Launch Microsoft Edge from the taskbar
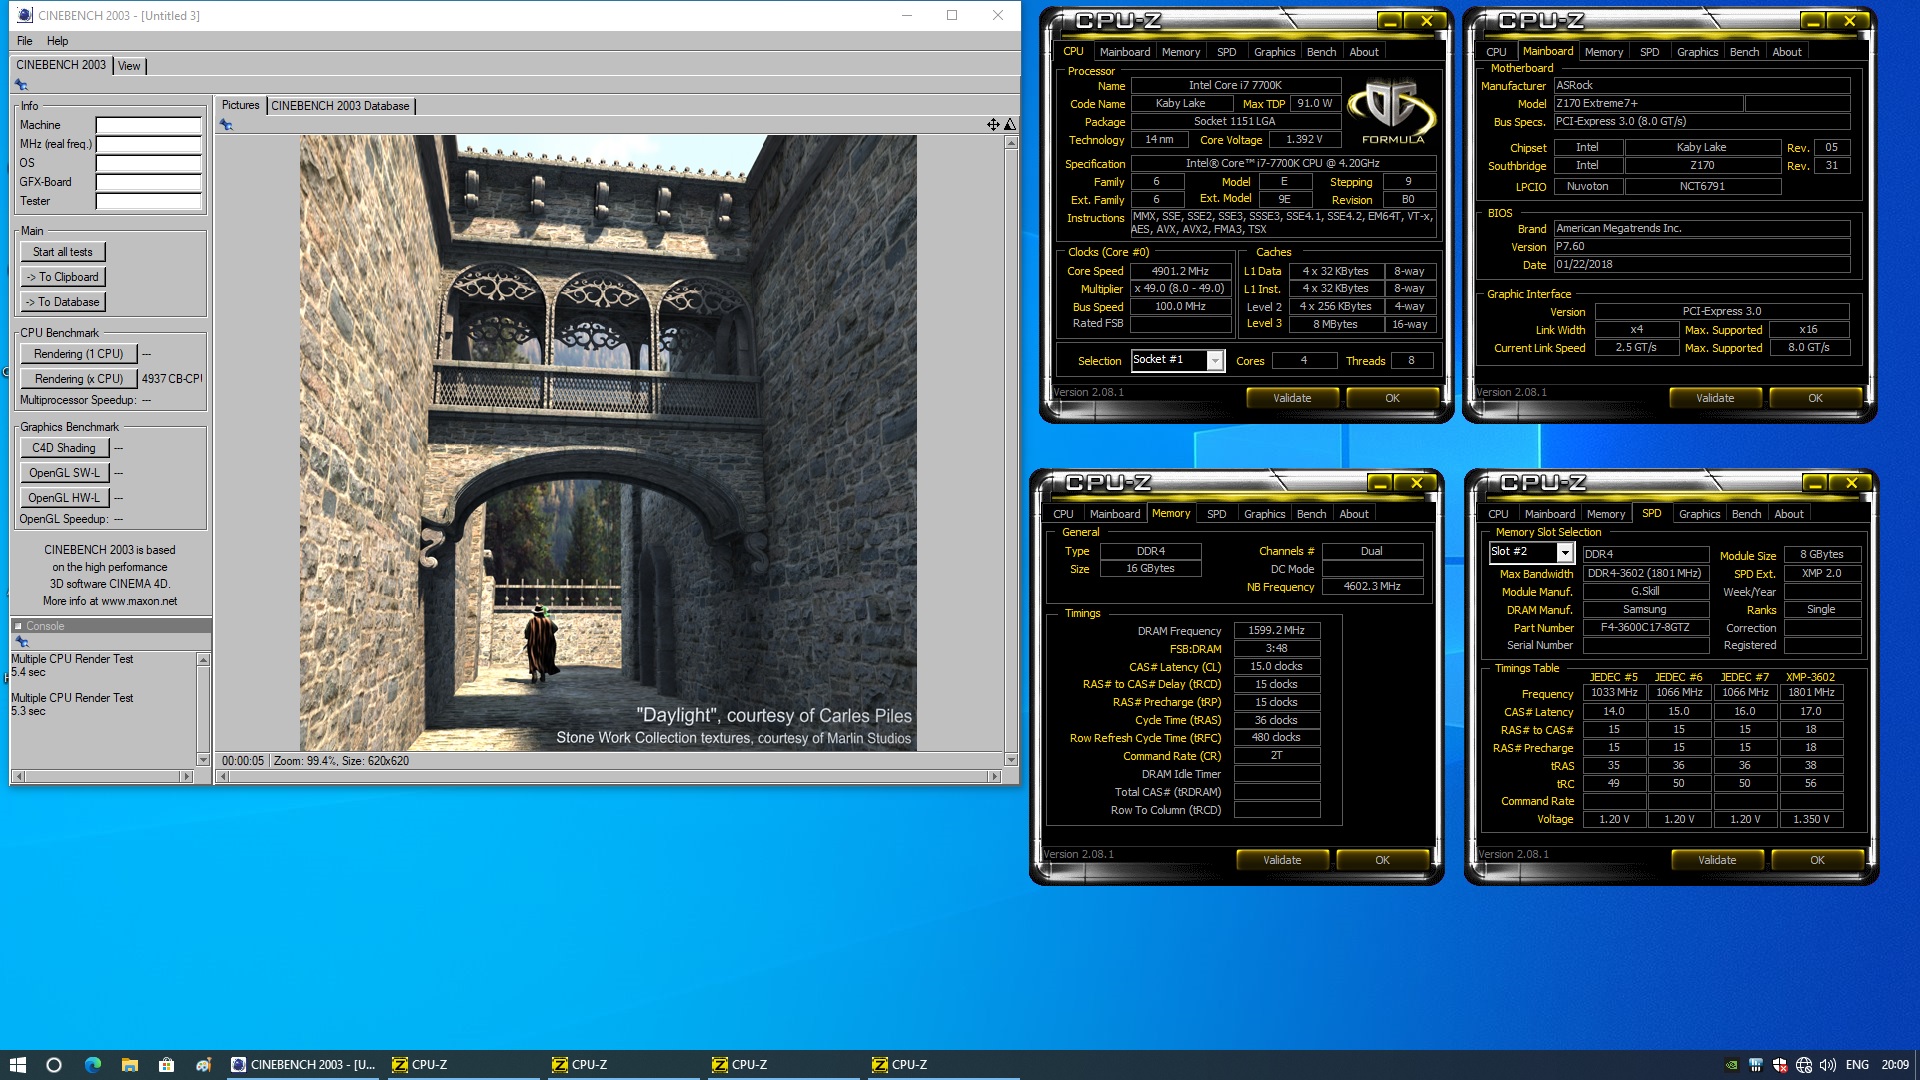 pos(92,1065)
